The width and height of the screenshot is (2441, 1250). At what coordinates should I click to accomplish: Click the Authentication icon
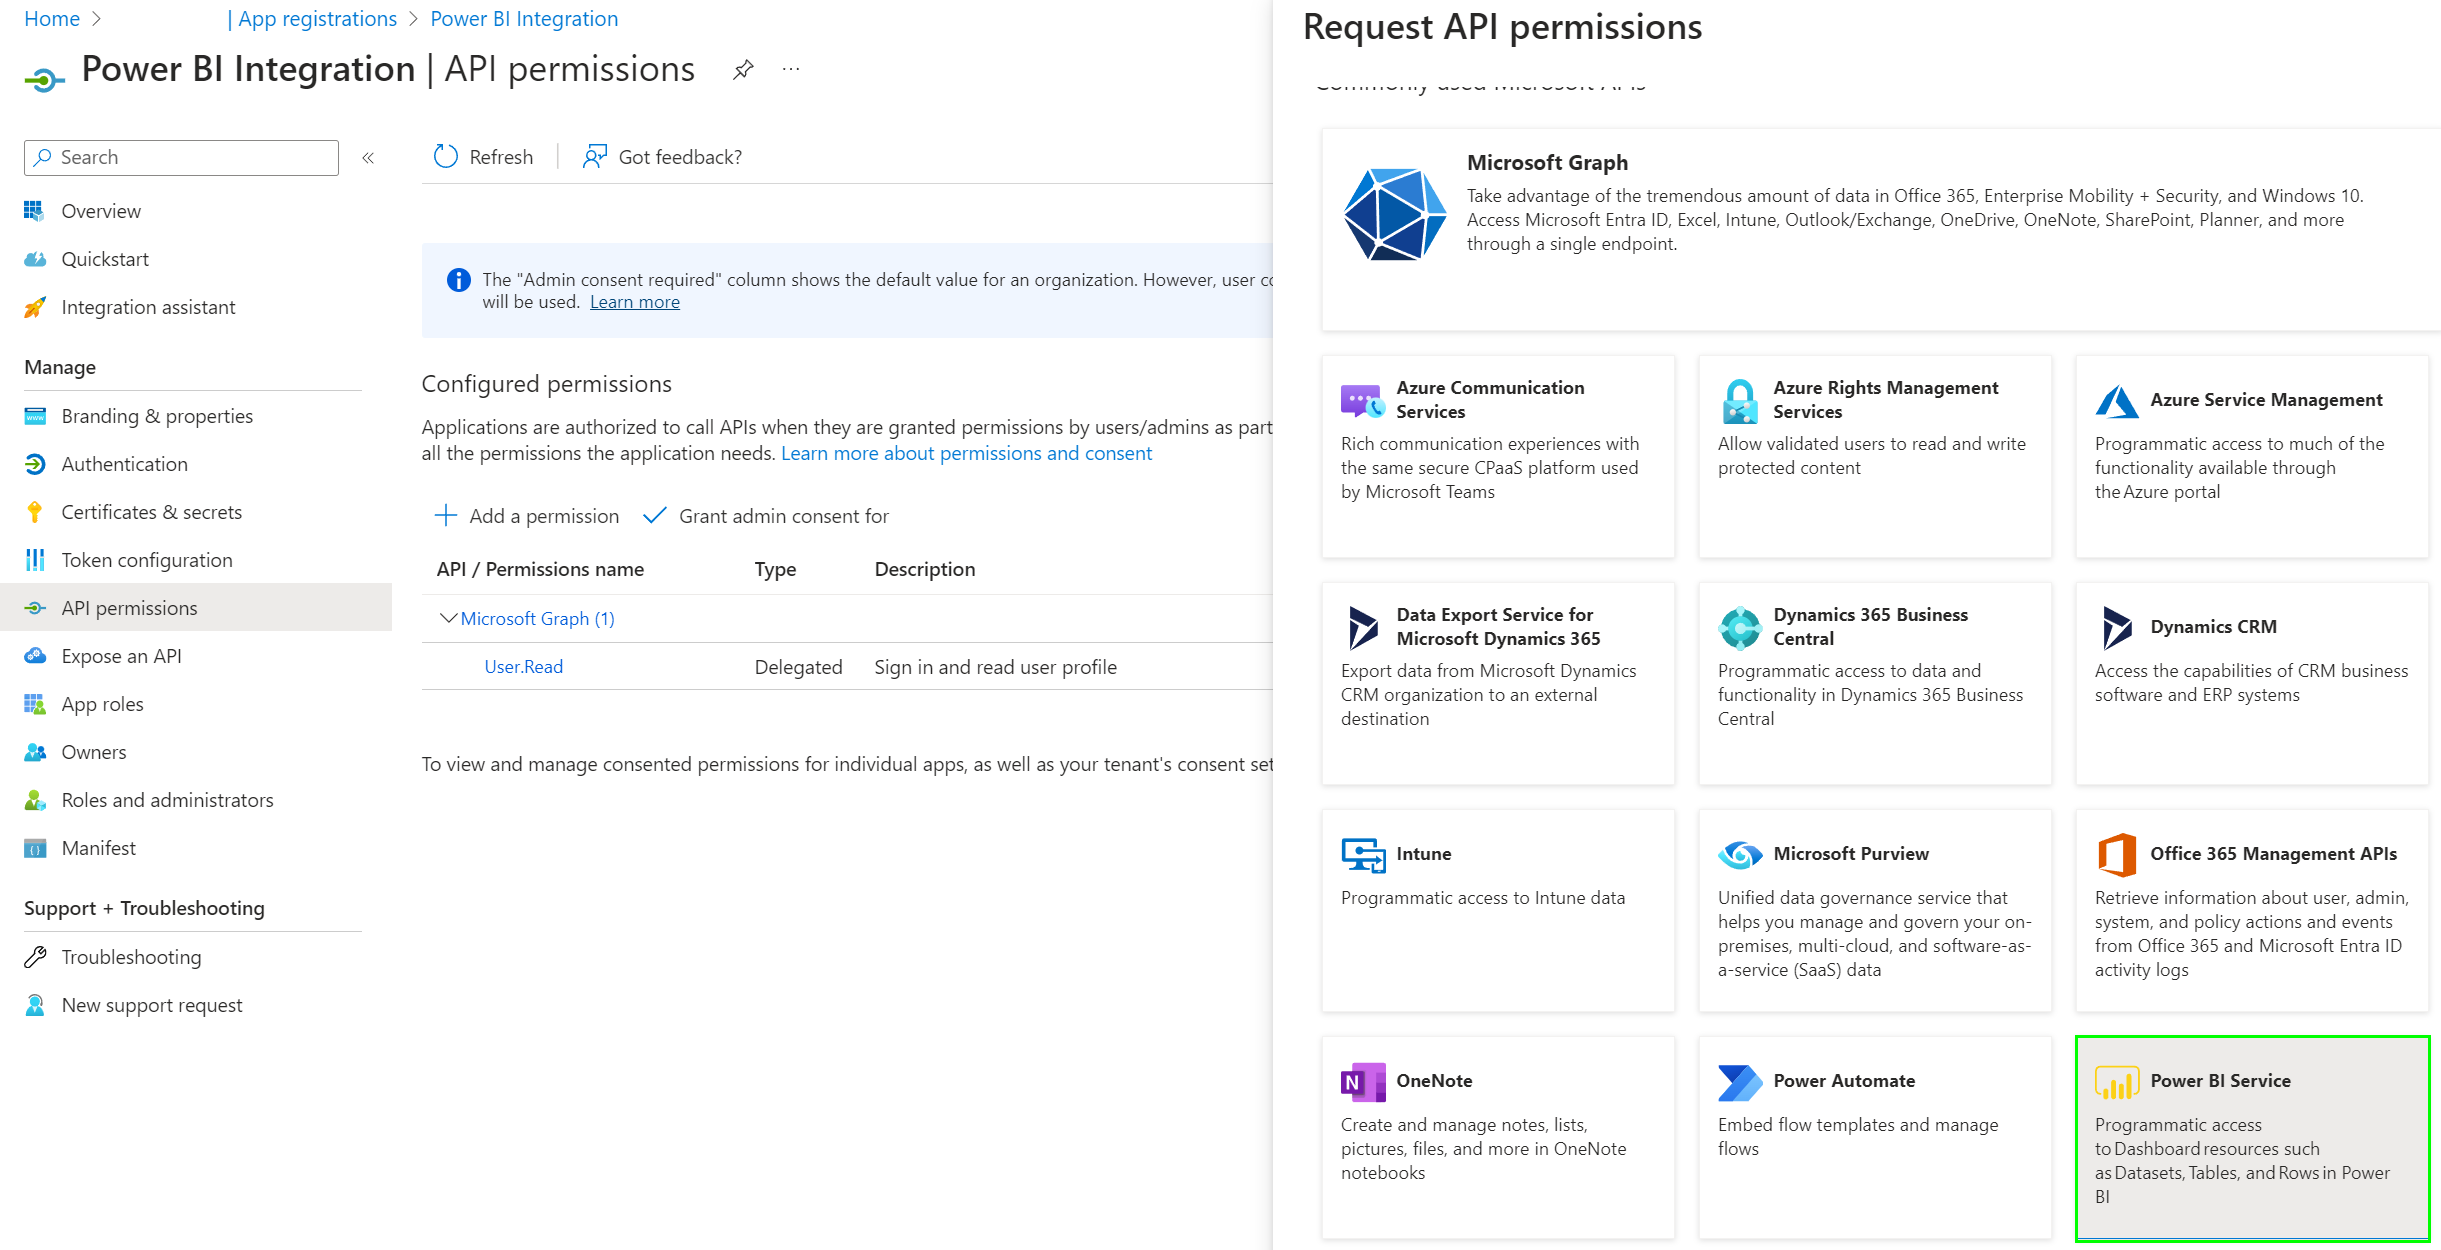[35, 464]
